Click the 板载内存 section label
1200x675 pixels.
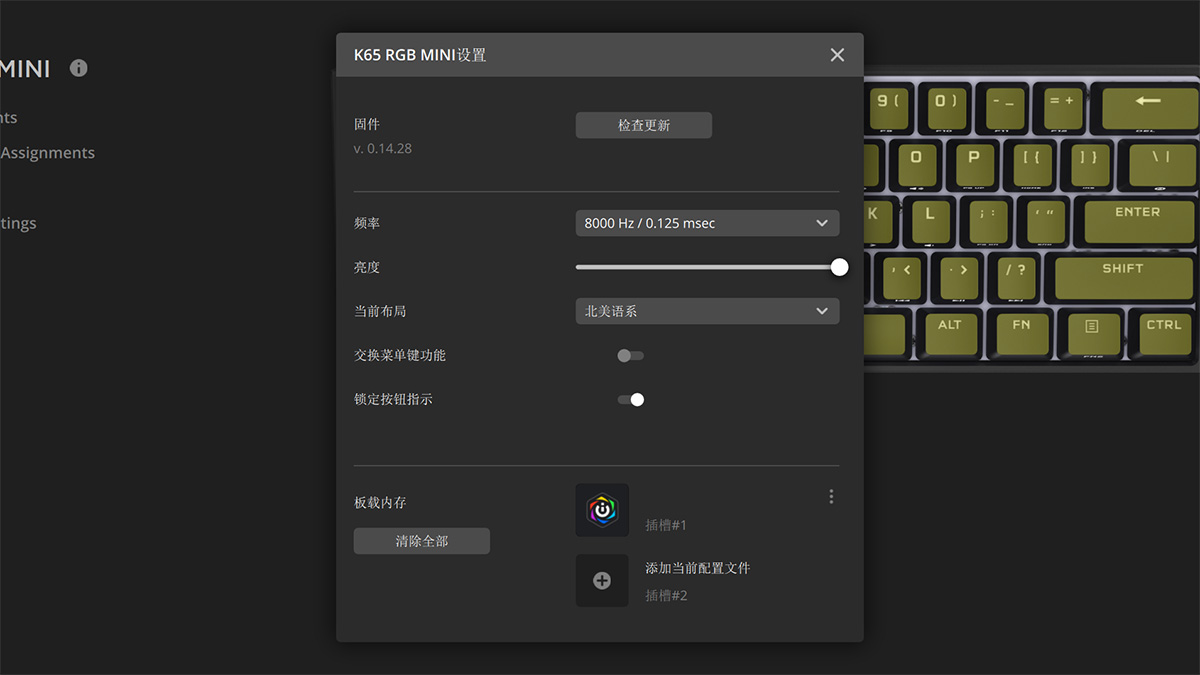pyautogui.click(x=380, y=503)
